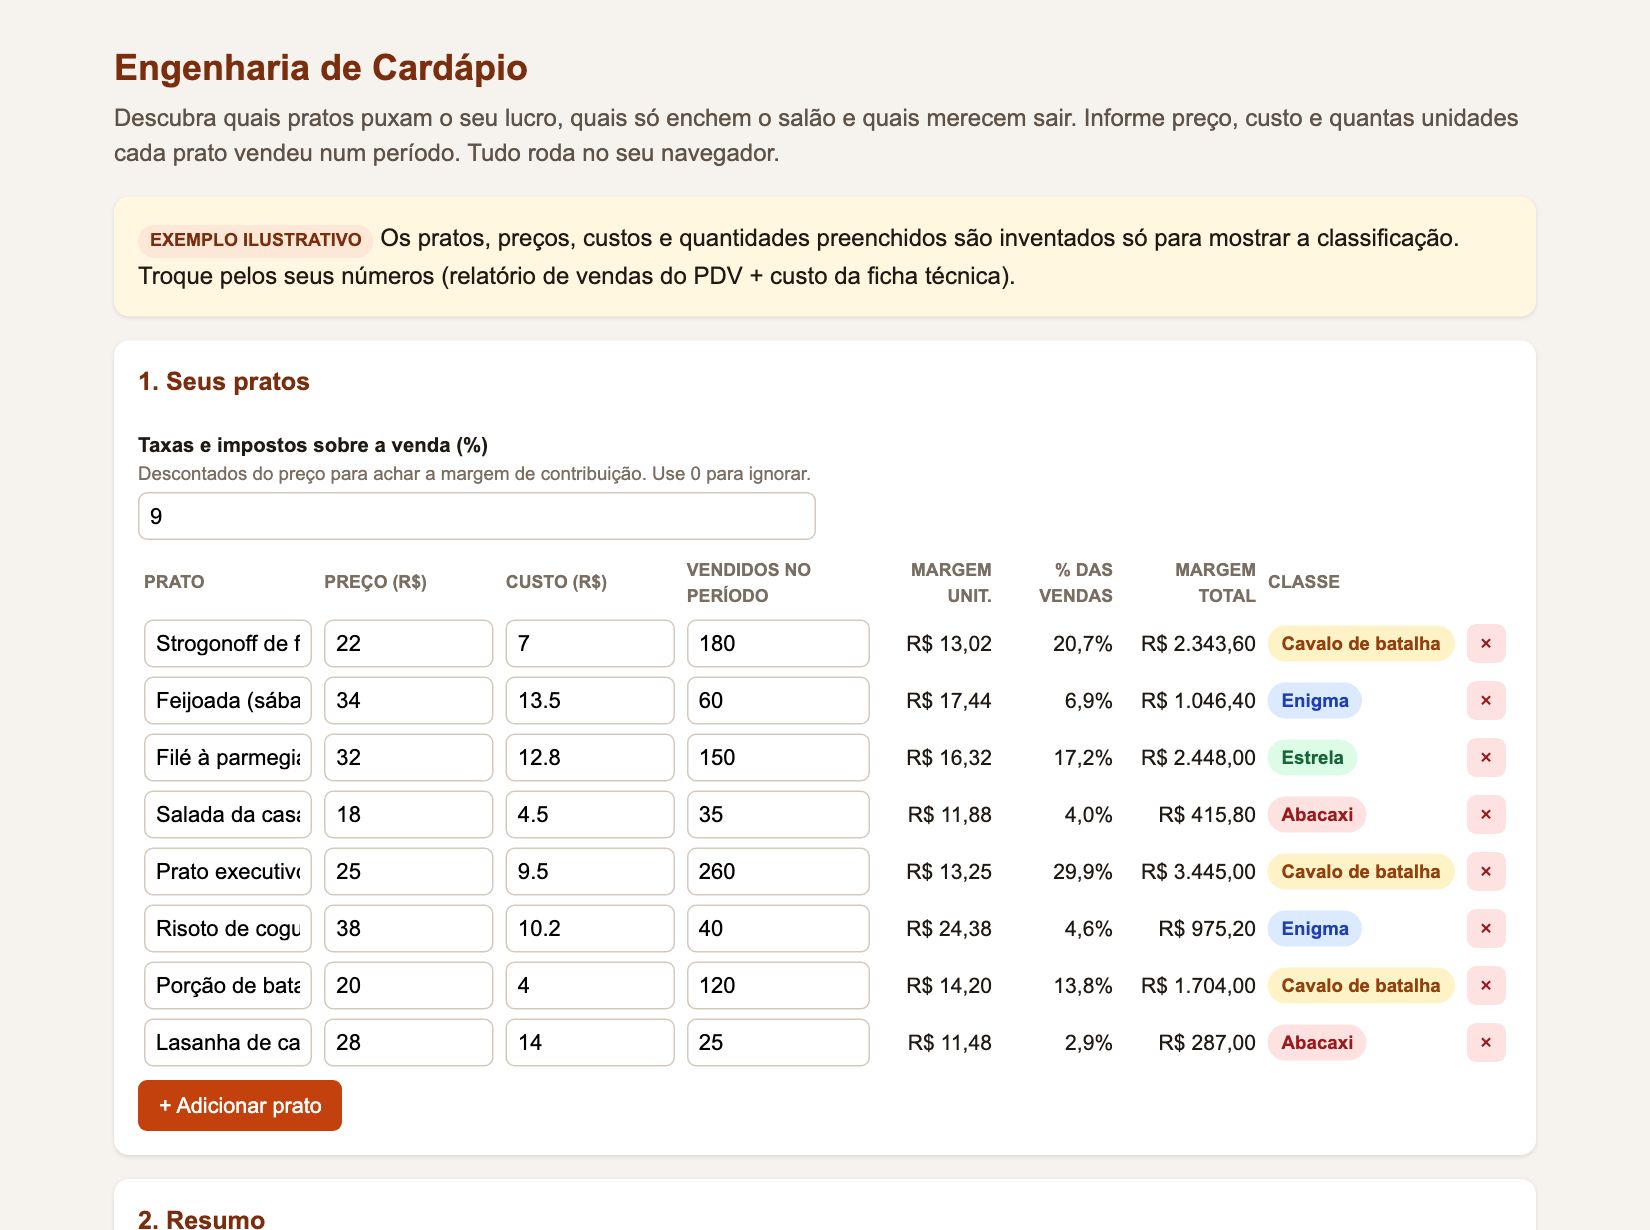This screenshot has width=1650, height=1230.
Task: Remove the Filé à parmegiana row via ×
Action: coord(1486,757)
